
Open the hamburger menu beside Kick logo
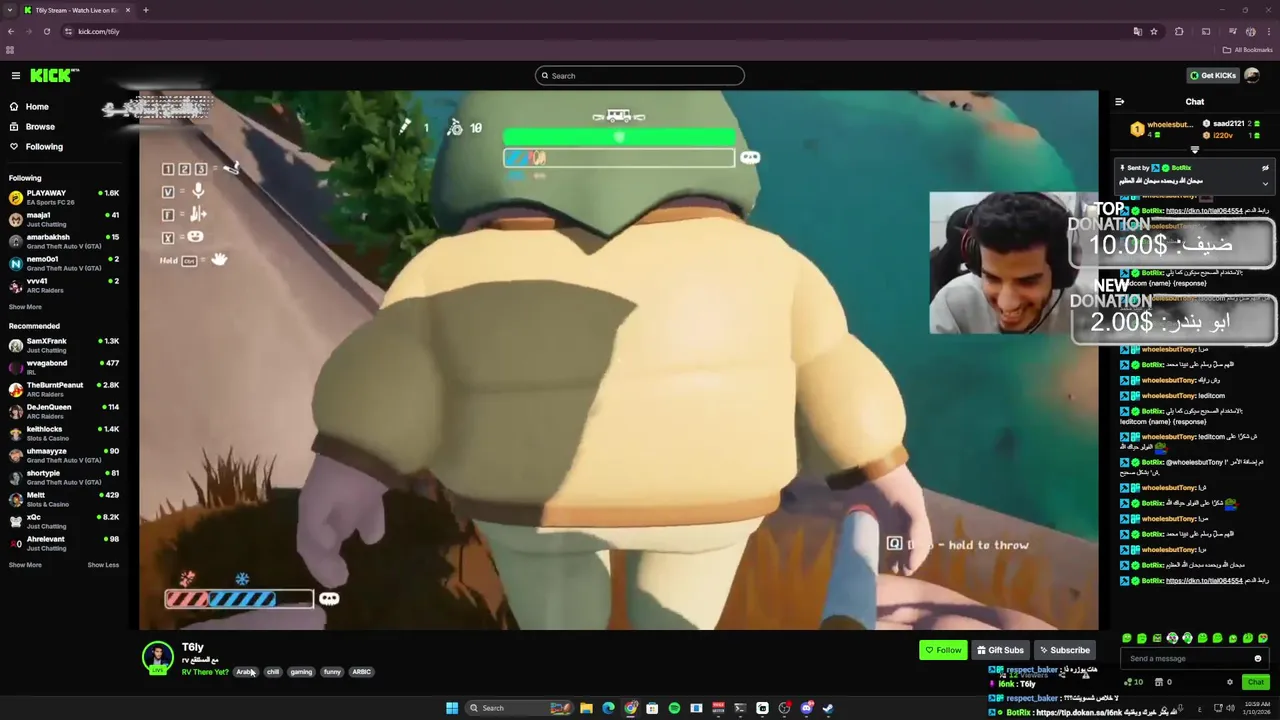(15, 76)
